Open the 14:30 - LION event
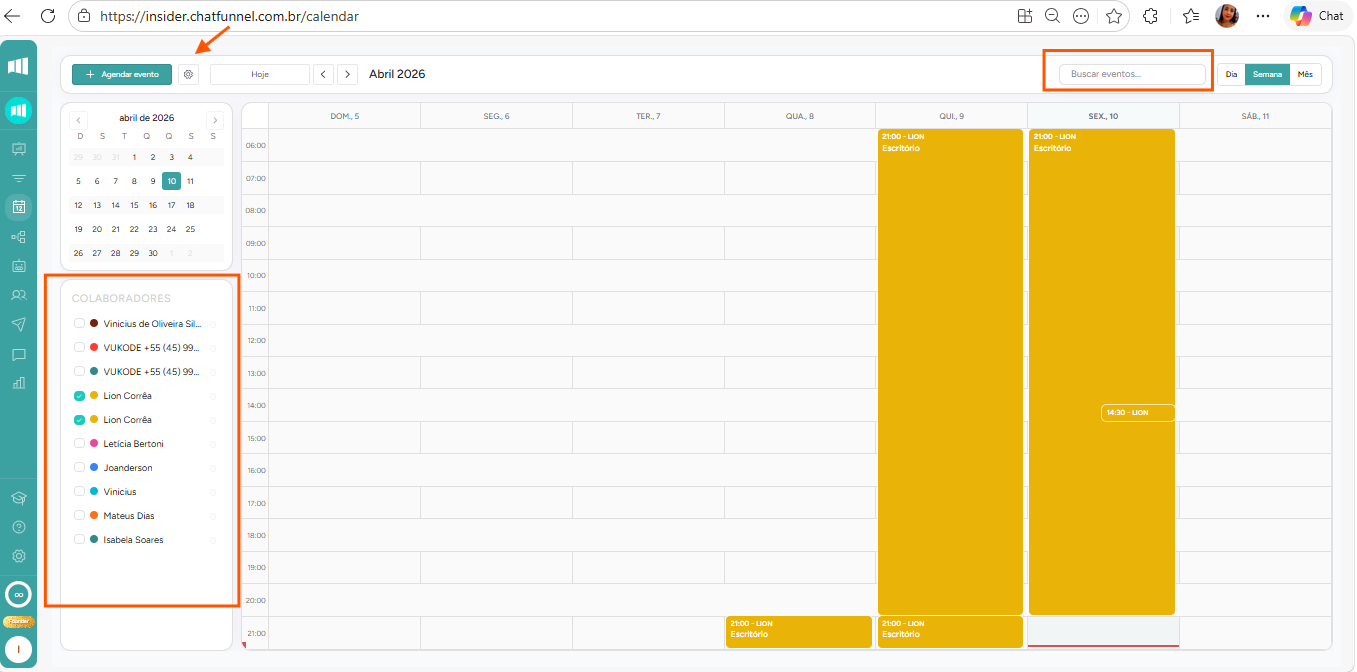Image resolution: width=1357 pixels, height=672 pixels. [1138, 413]
